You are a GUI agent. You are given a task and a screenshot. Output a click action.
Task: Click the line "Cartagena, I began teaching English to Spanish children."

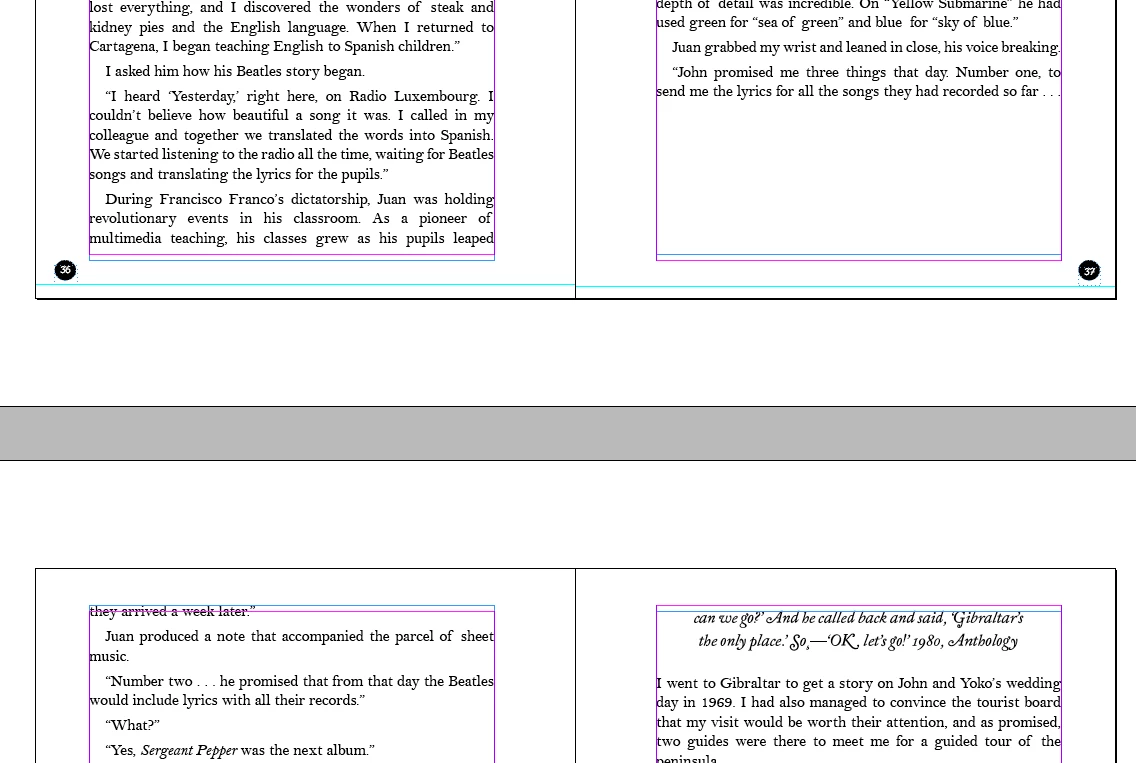point(275,46)
